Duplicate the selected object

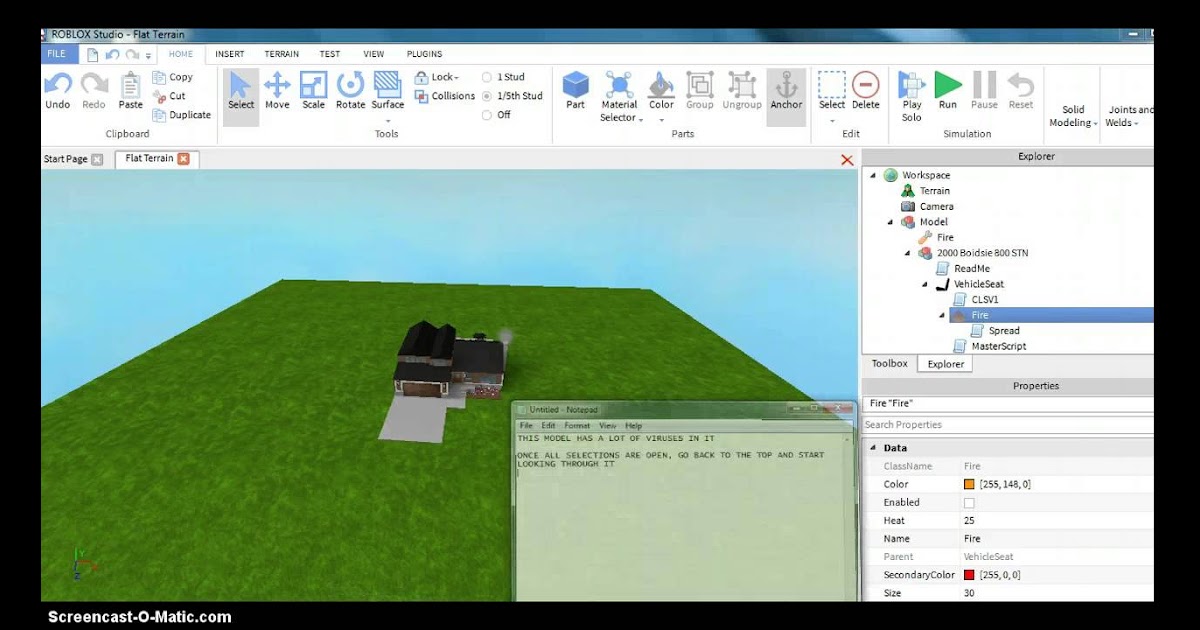coord(181,115)
